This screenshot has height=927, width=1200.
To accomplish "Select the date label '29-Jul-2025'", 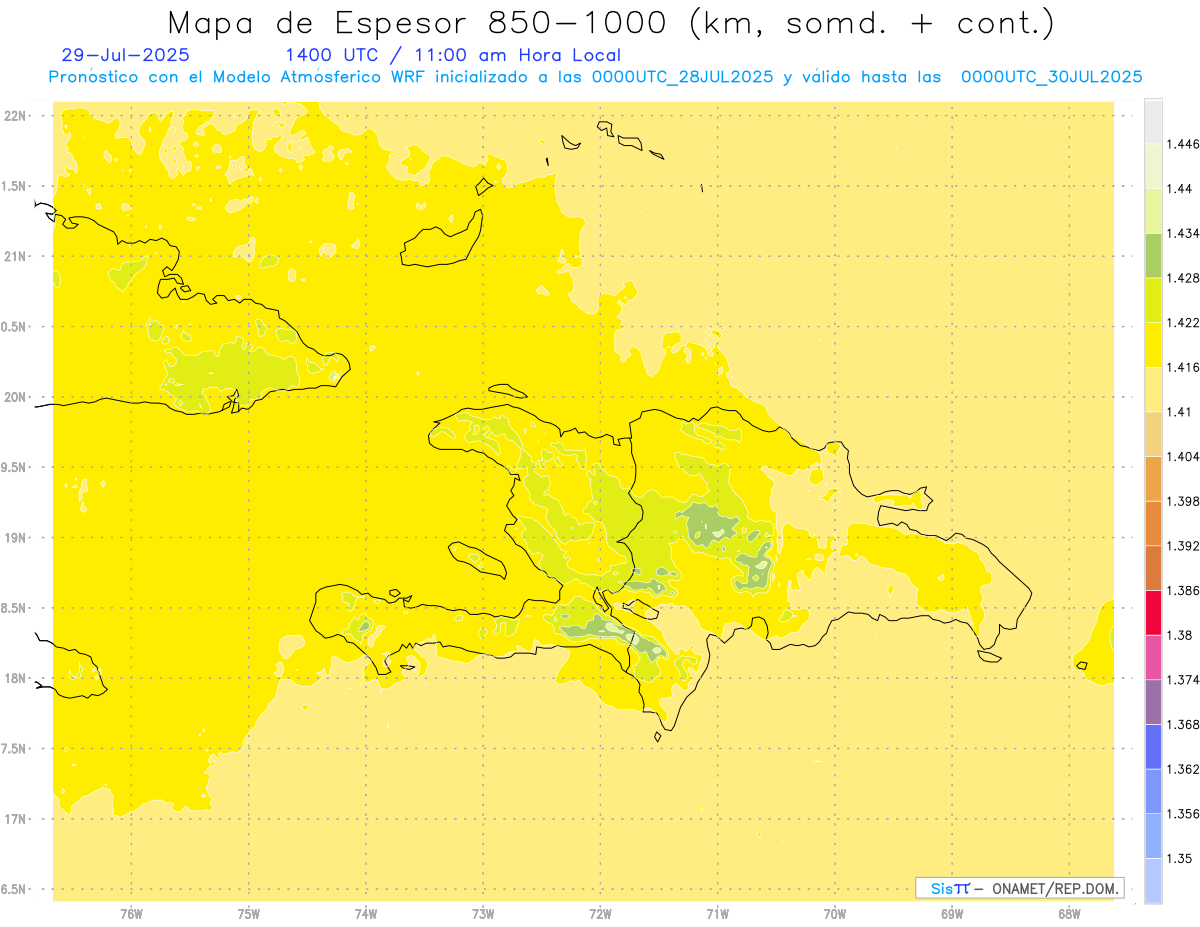I will tap(125, 55).
